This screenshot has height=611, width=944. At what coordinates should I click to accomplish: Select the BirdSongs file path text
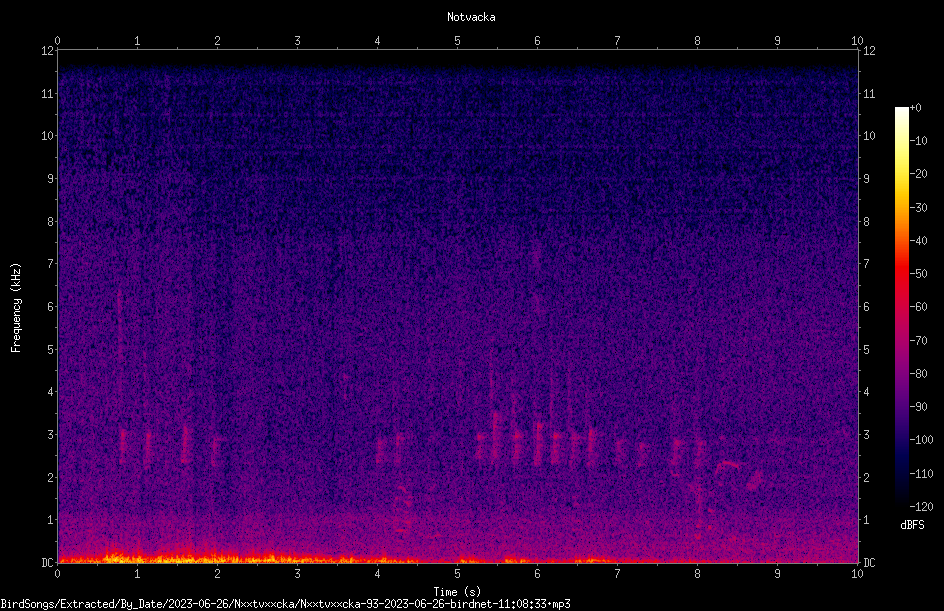point(285,604)
